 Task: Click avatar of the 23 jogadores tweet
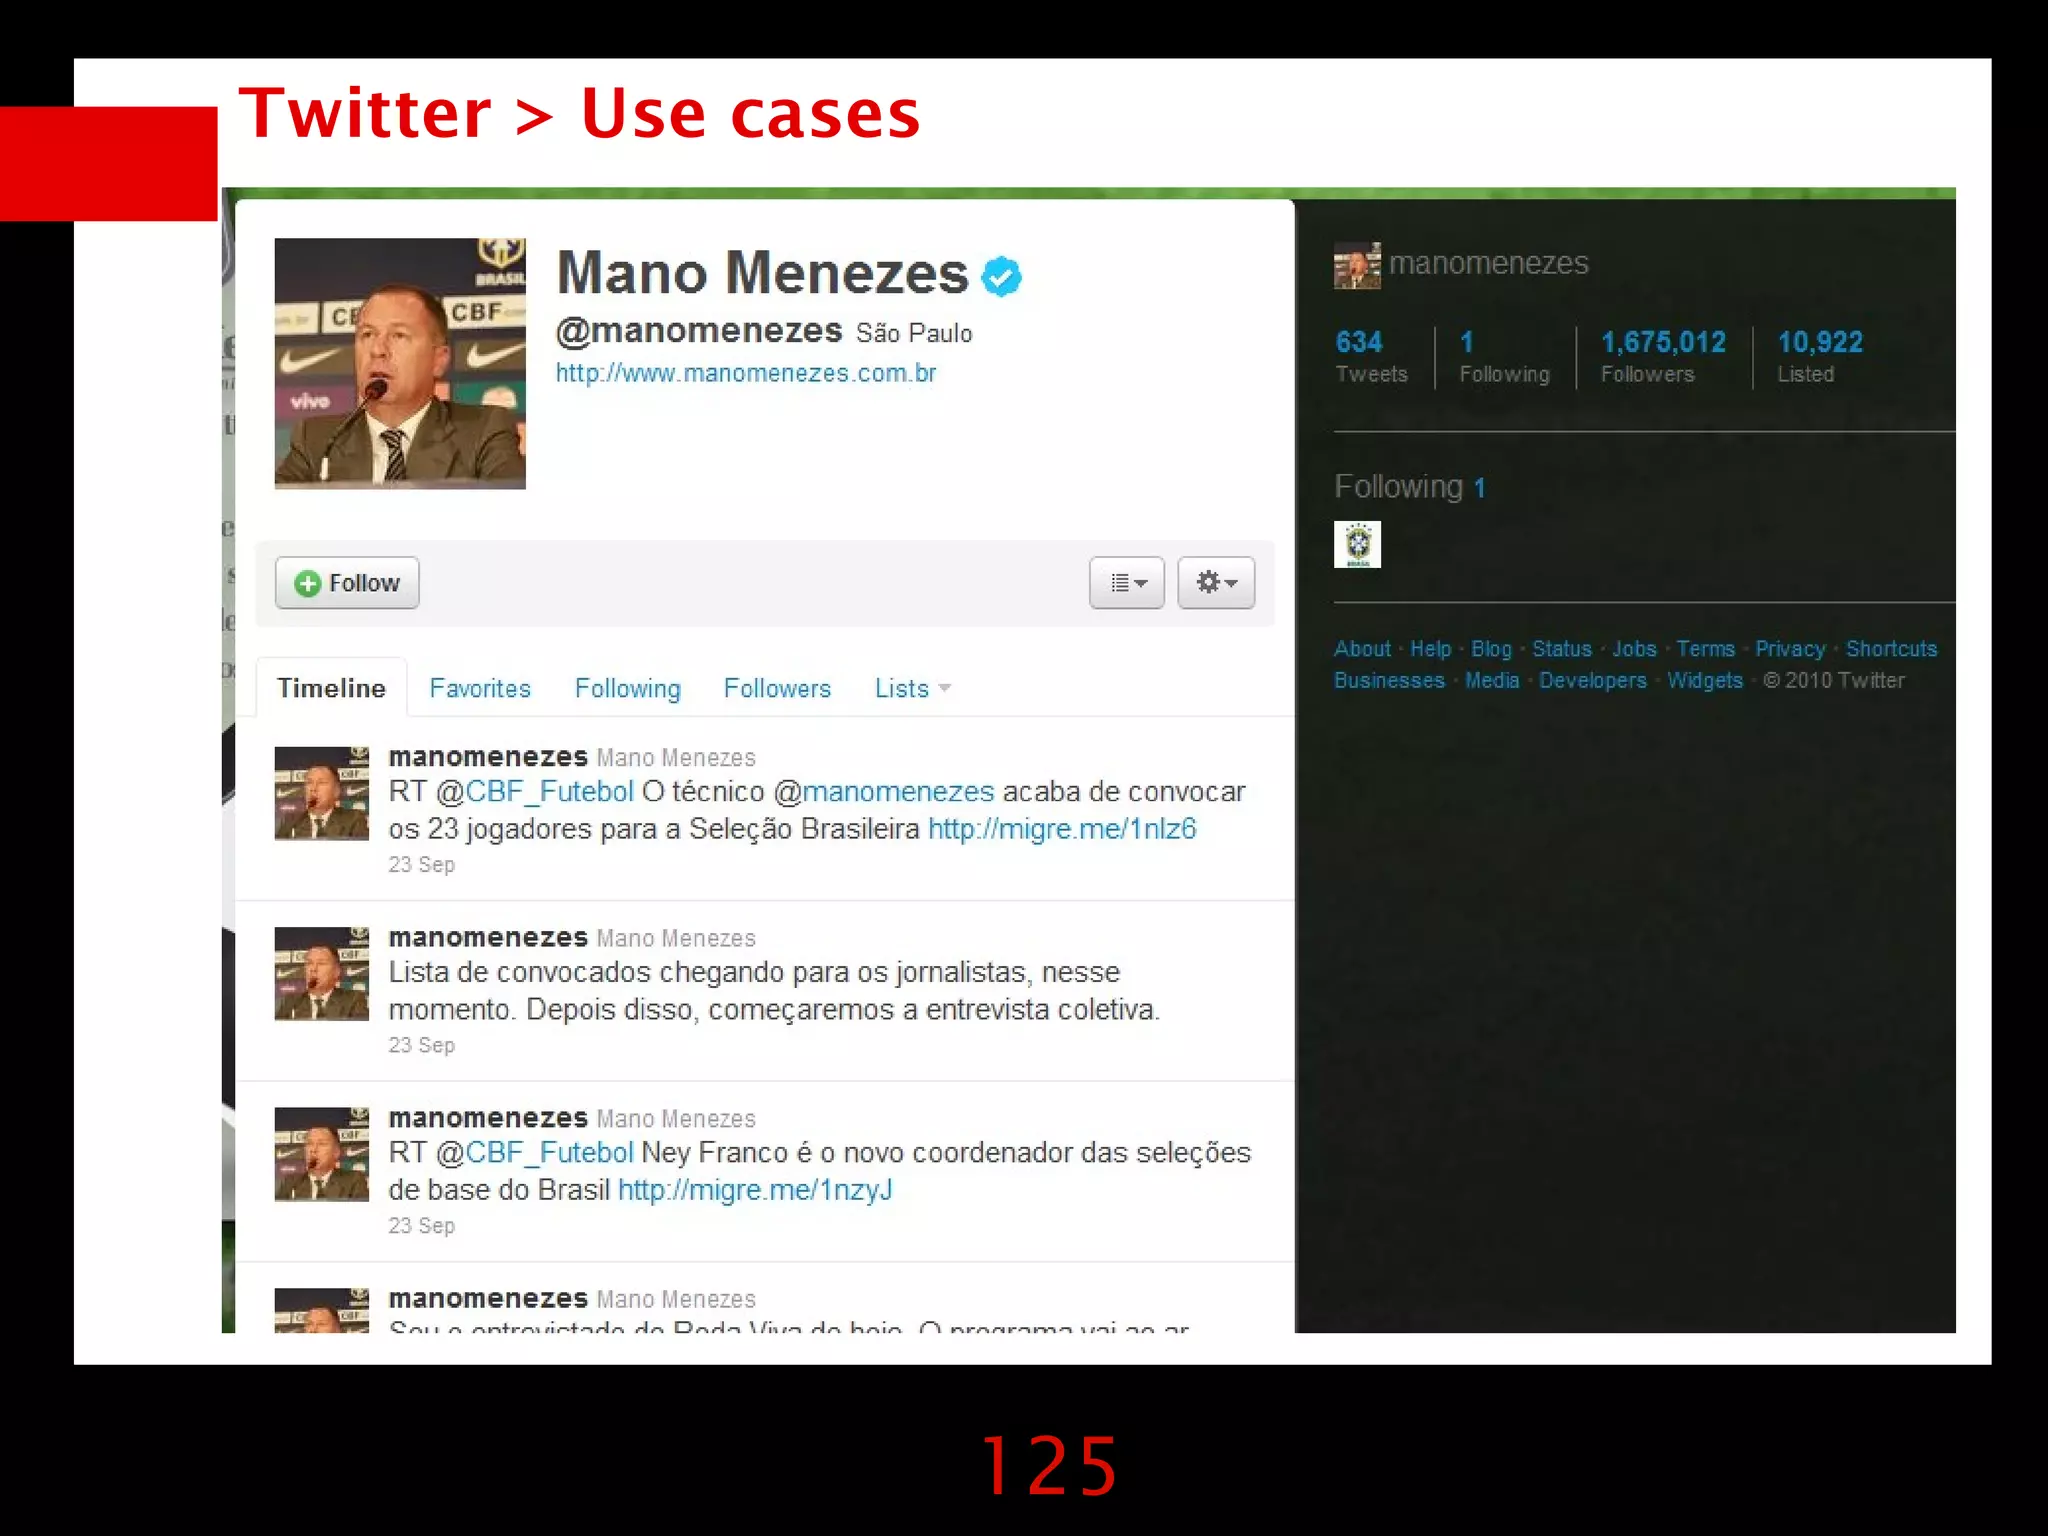(322, 793)
